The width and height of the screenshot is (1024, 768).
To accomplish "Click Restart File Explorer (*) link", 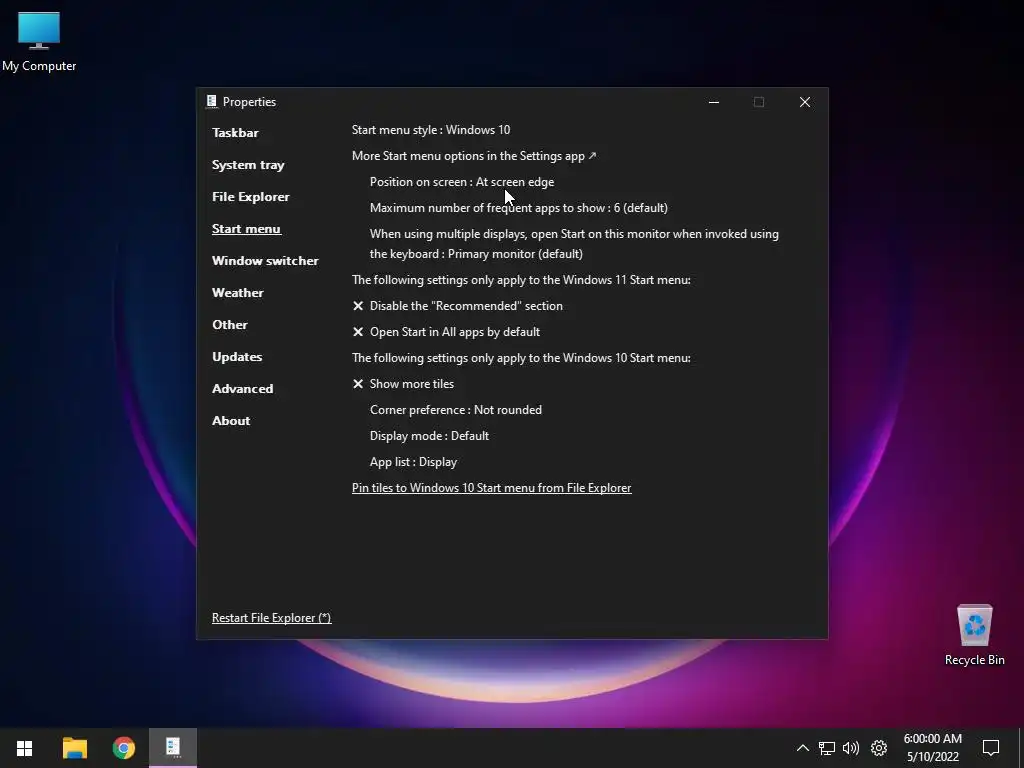I will tap(272, 618).
